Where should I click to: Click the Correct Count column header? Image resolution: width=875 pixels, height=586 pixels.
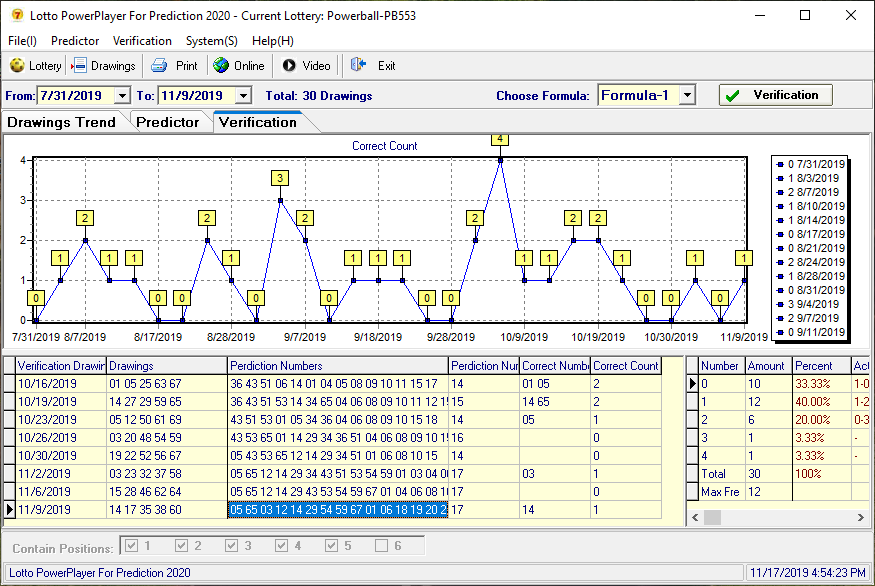pos(626,366)
